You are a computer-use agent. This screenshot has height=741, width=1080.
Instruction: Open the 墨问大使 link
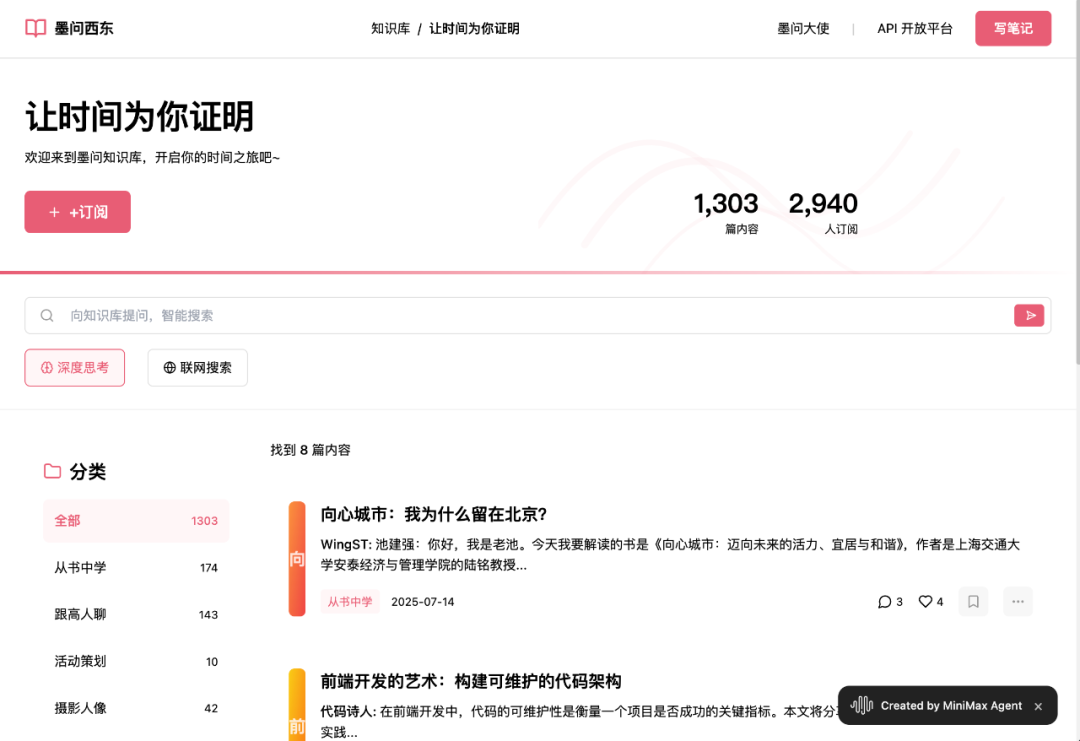click(803, 28)
